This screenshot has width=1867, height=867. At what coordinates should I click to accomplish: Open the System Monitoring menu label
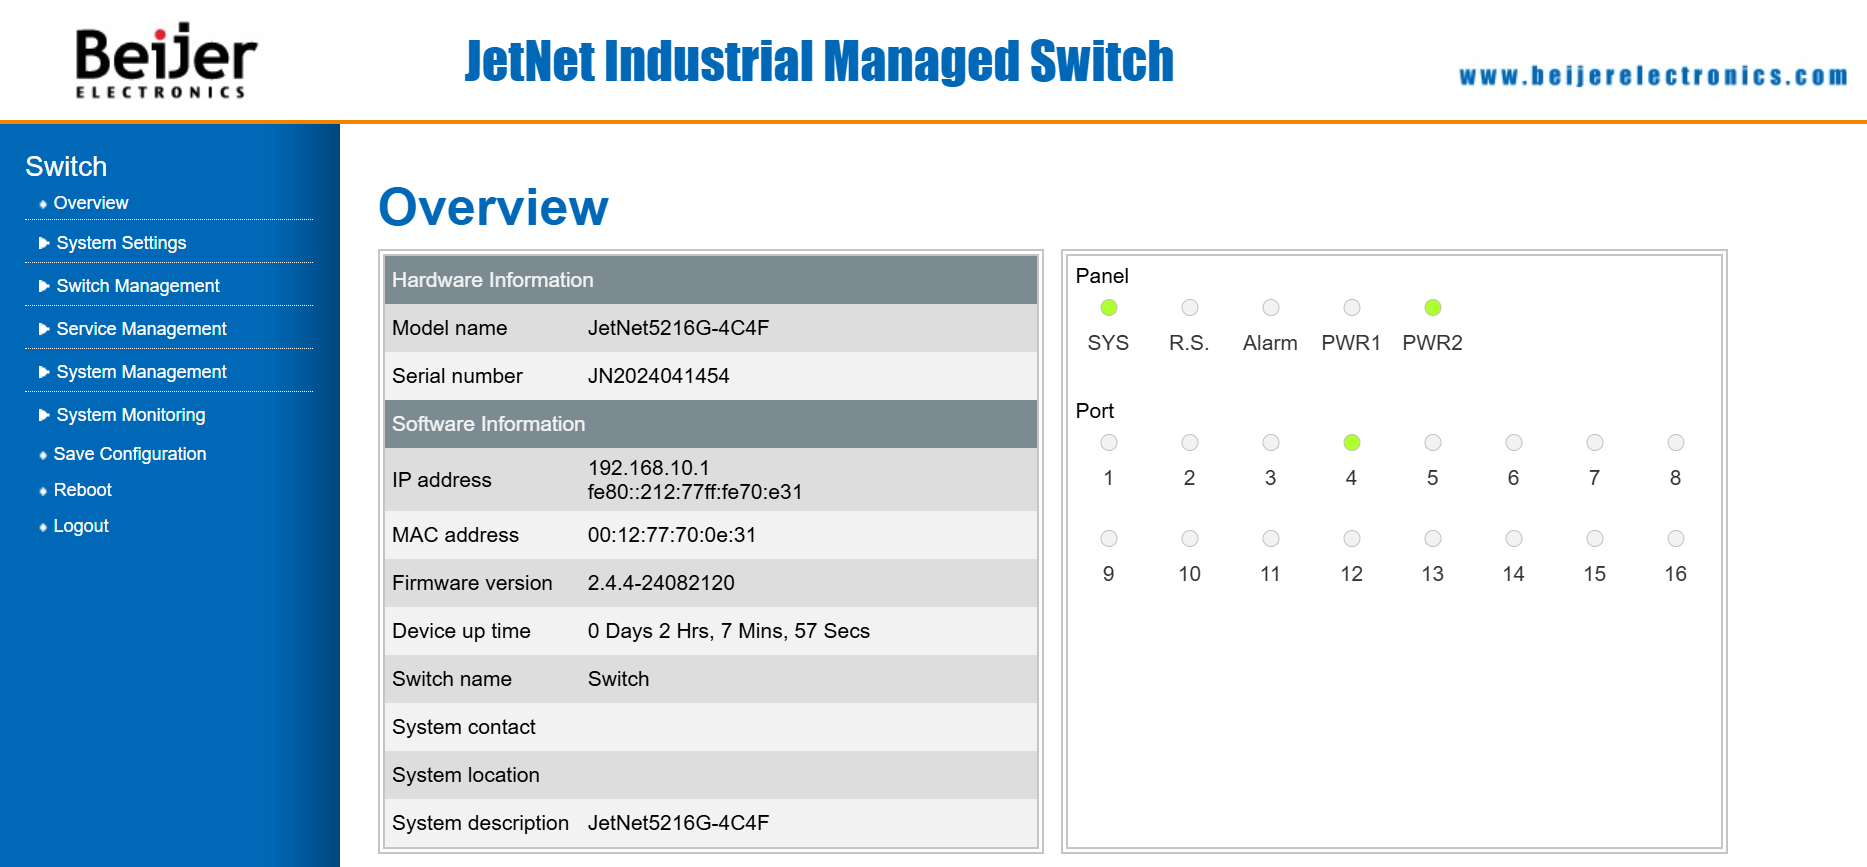coord(131,415)
